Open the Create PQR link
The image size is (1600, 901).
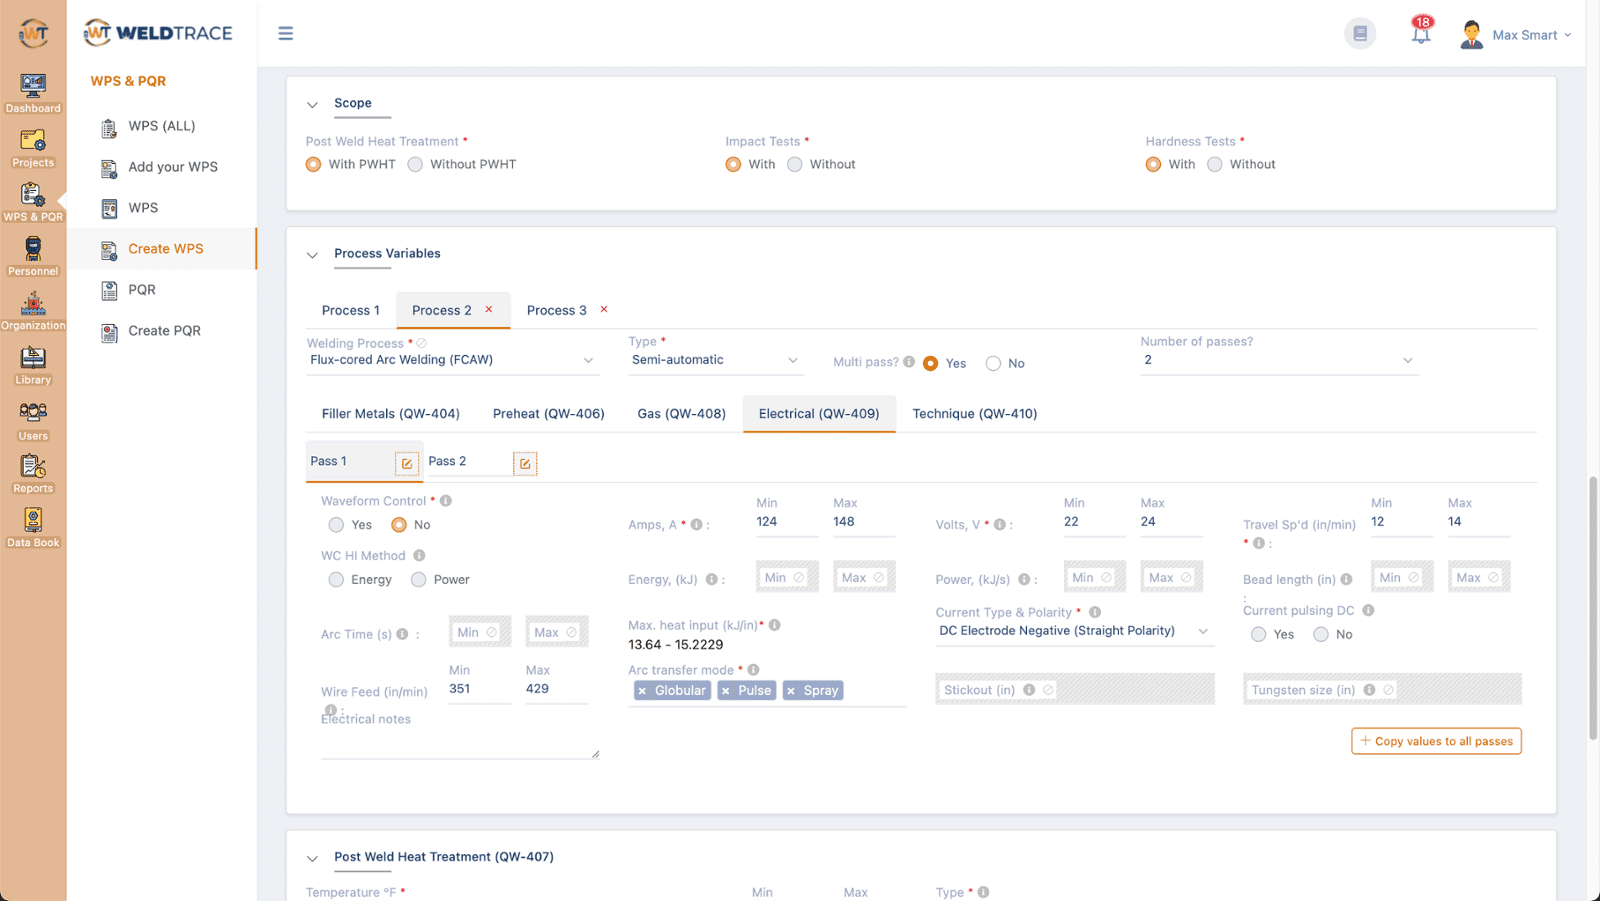point(164,331)
